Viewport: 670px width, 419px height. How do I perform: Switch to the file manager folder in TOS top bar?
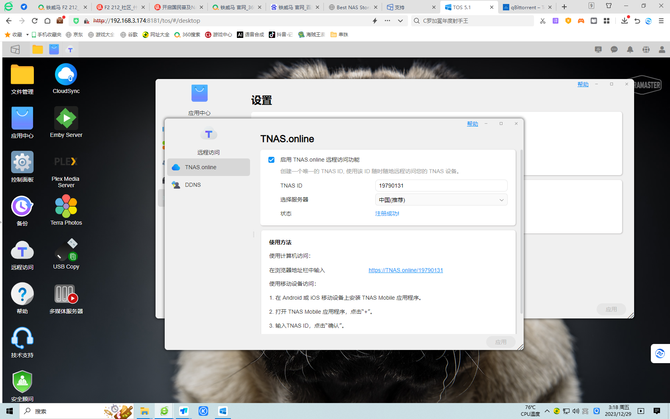pos(38,50)
